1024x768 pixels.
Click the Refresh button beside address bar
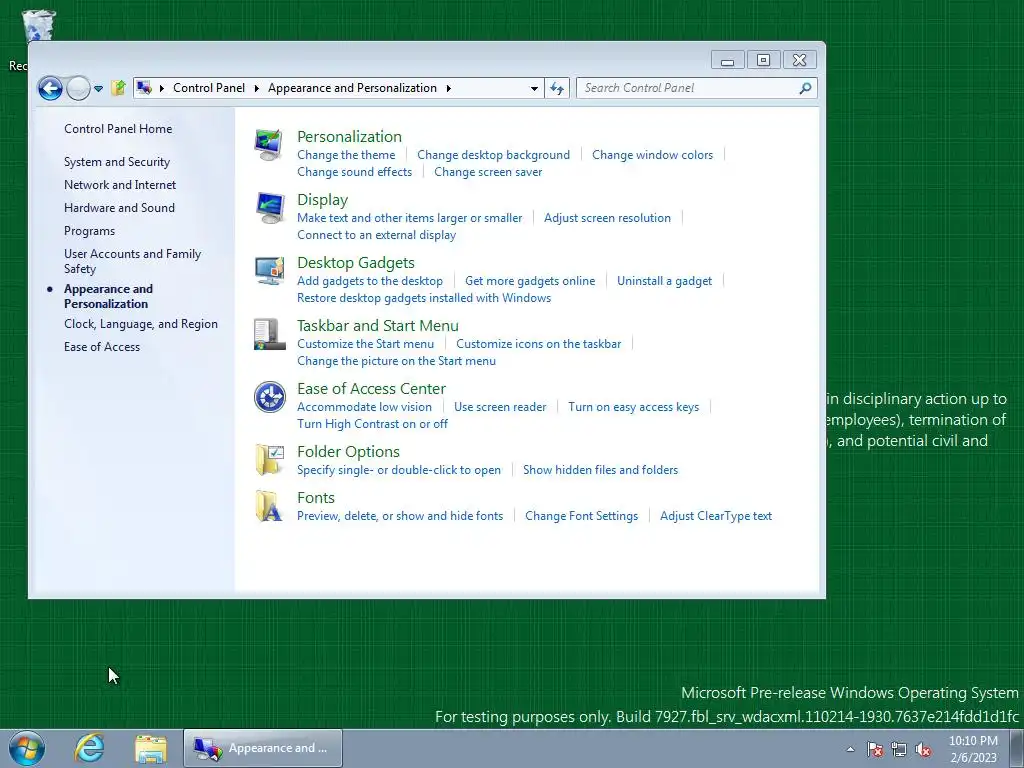(557, 88)
